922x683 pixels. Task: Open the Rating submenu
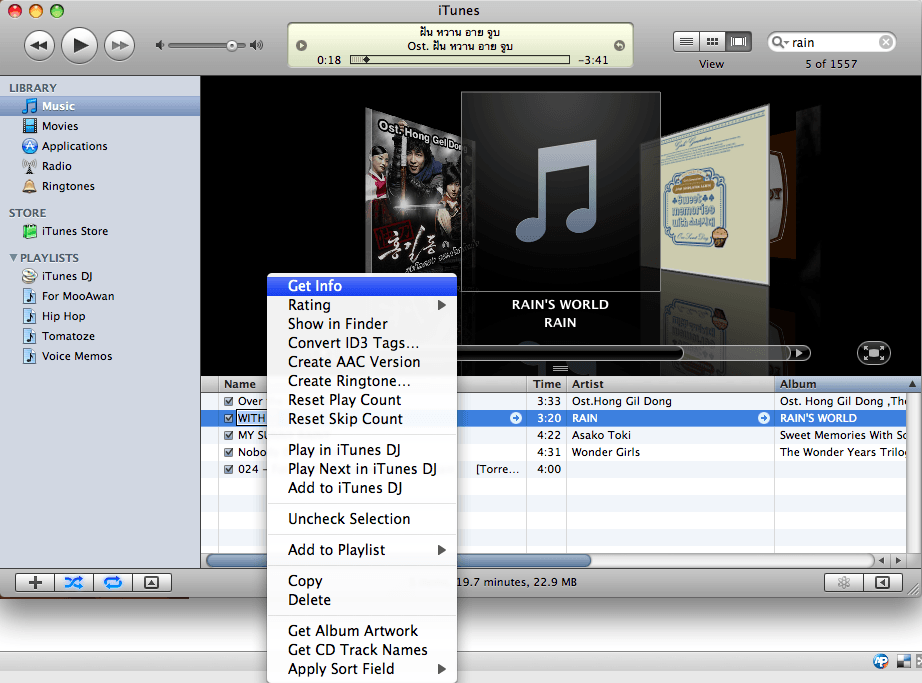(362, 304)
